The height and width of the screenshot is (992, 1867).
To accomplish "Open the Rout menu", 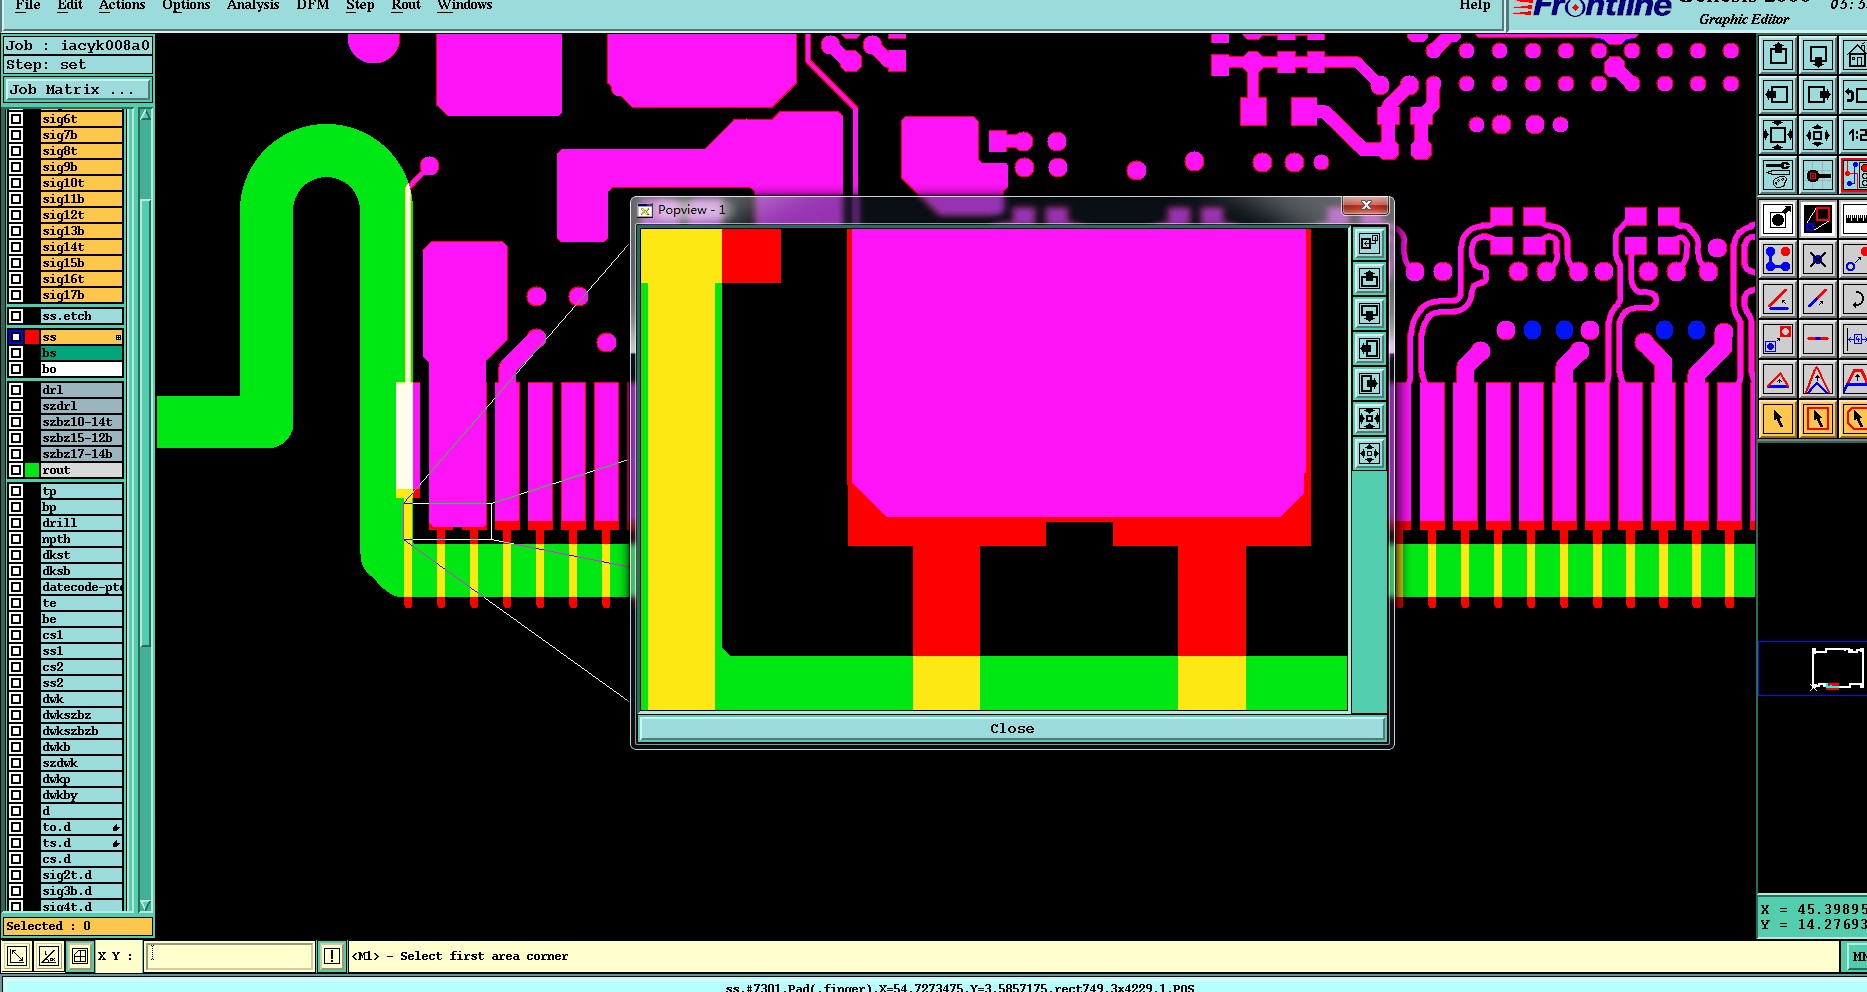I will coord(406,5).
